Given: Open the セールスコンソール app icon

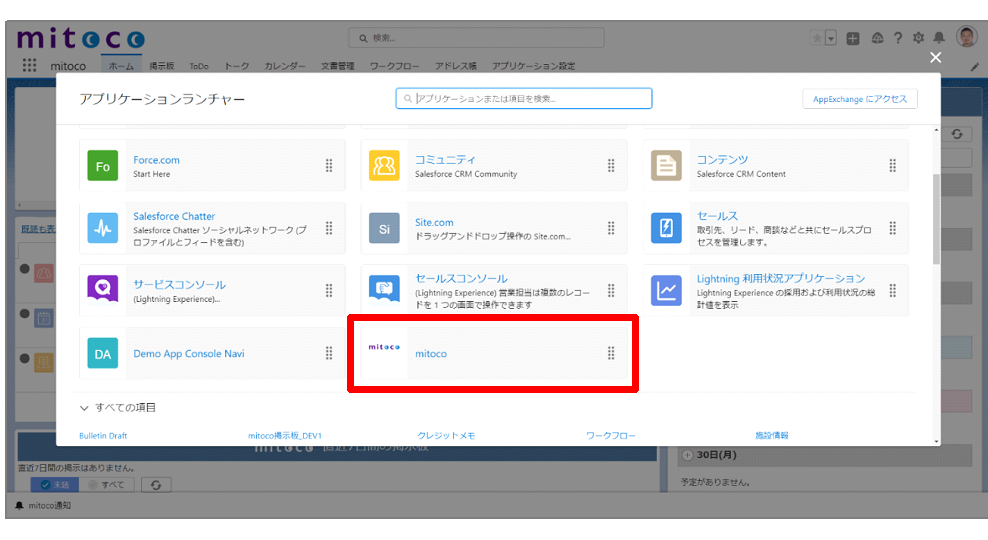Looking at the screenshot, I should click(x=384, y=290).
